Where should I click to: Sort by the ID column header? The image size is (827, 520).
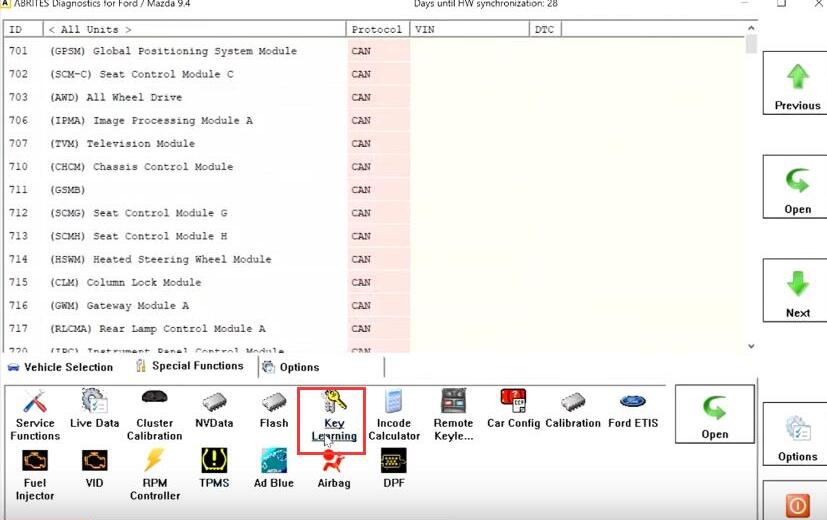pyautogui.click(x=23, y=30)
